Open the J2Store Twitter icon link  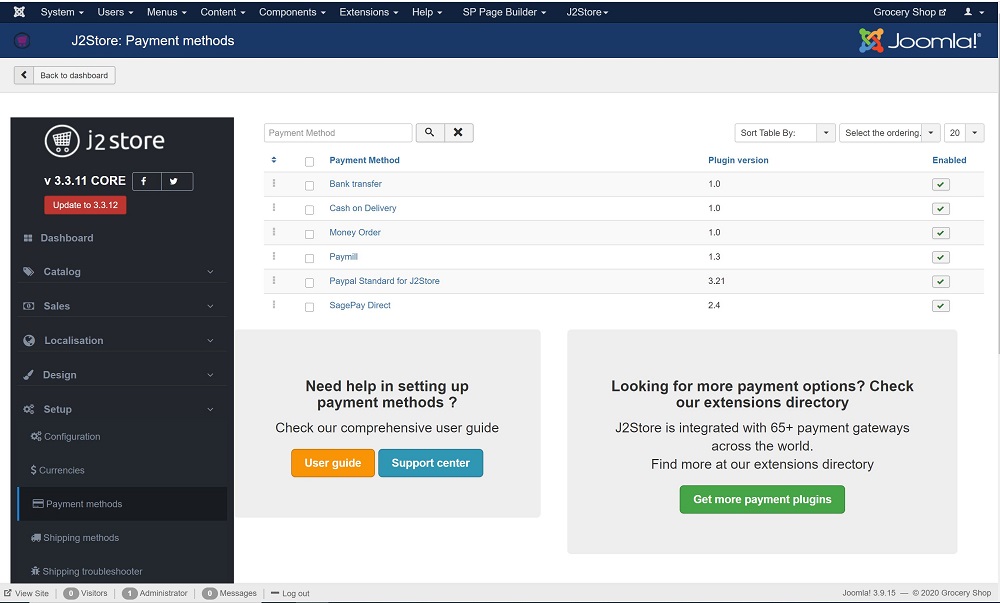pyautogui.click(x=174, y=181)
